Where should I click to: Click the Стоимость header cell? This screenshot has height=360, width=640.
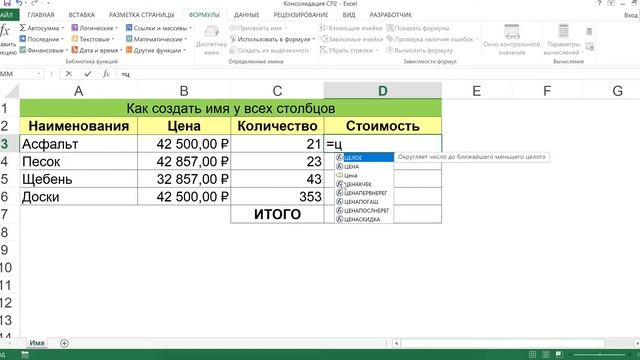[x=382, y=126]
